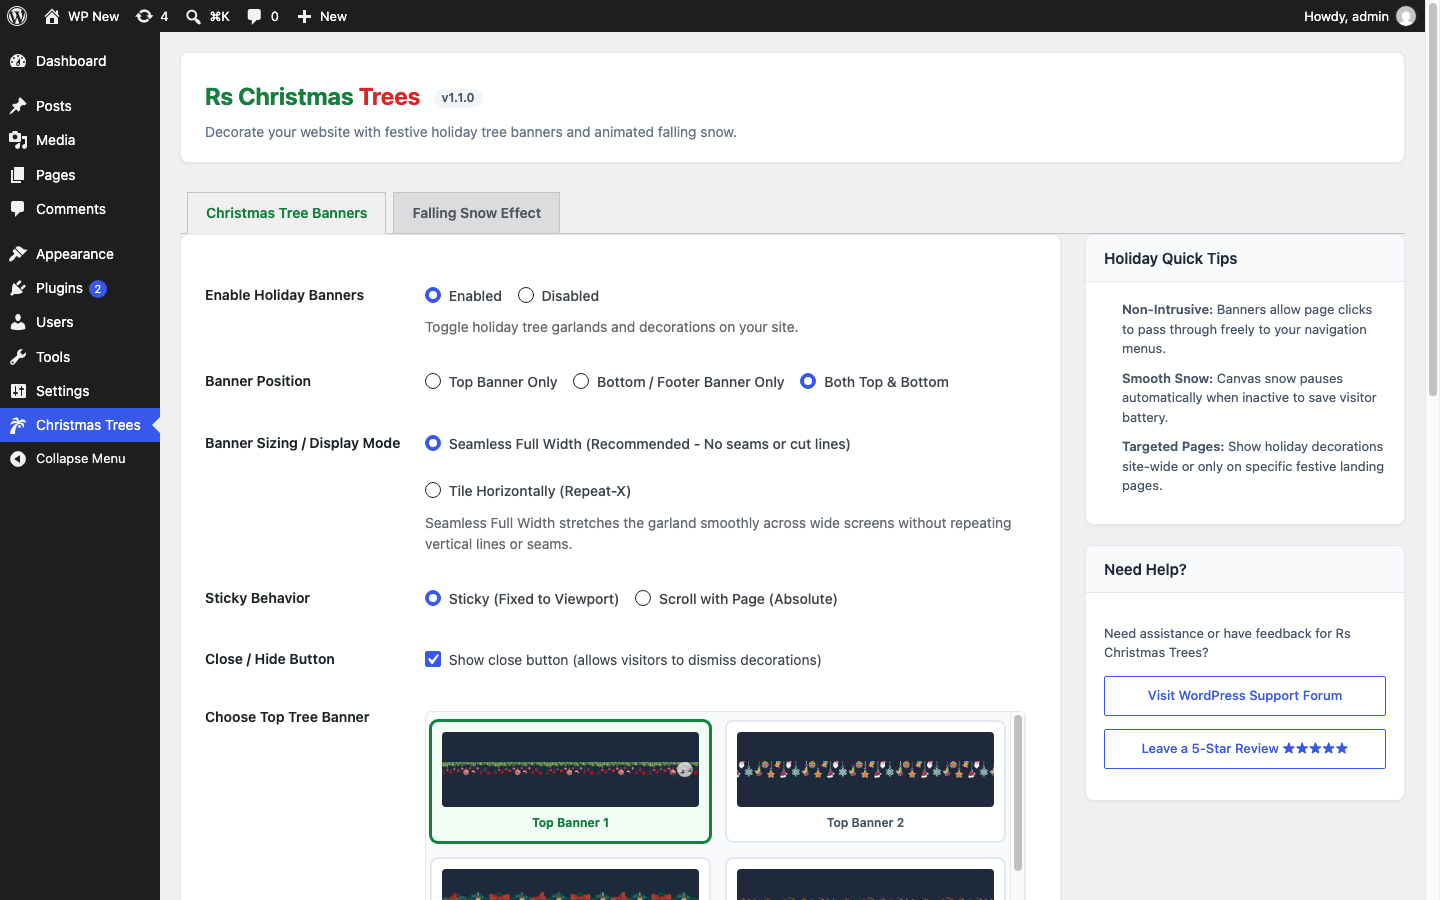Select Scroll with Page (Absolute)

tap(643, 598)
